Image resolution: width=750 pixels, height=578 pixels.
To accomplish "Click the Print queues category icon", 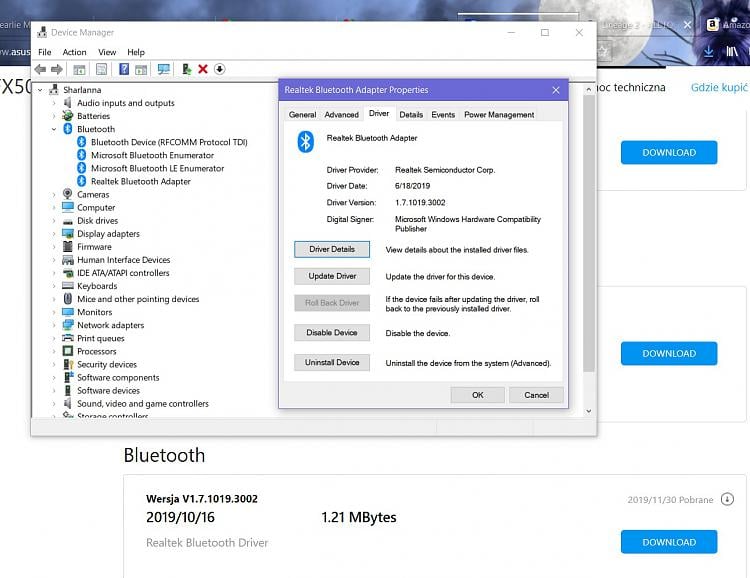I will tap(68, 338).
